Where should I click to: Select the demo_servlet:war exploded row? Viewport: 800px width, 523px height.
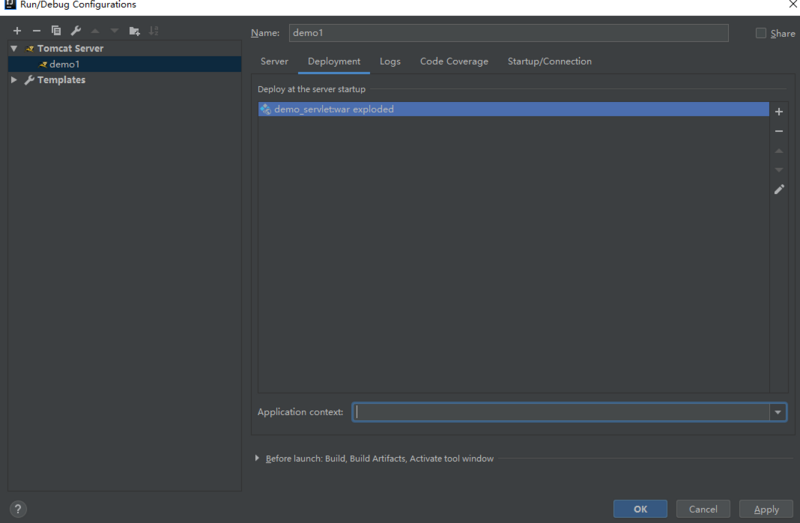tap(513, 109)
